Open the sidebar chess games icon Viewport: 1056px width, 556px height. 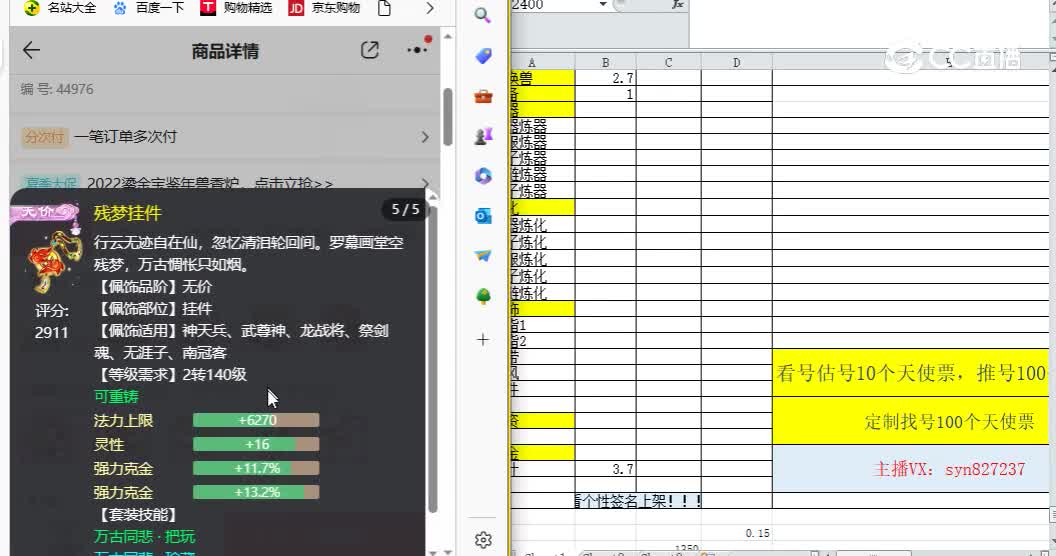483,136
